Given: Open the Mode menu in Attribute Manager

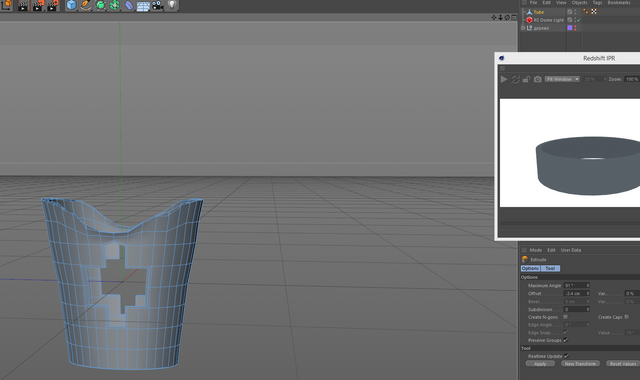Looking at the screenshot, I should coord(536,250).
